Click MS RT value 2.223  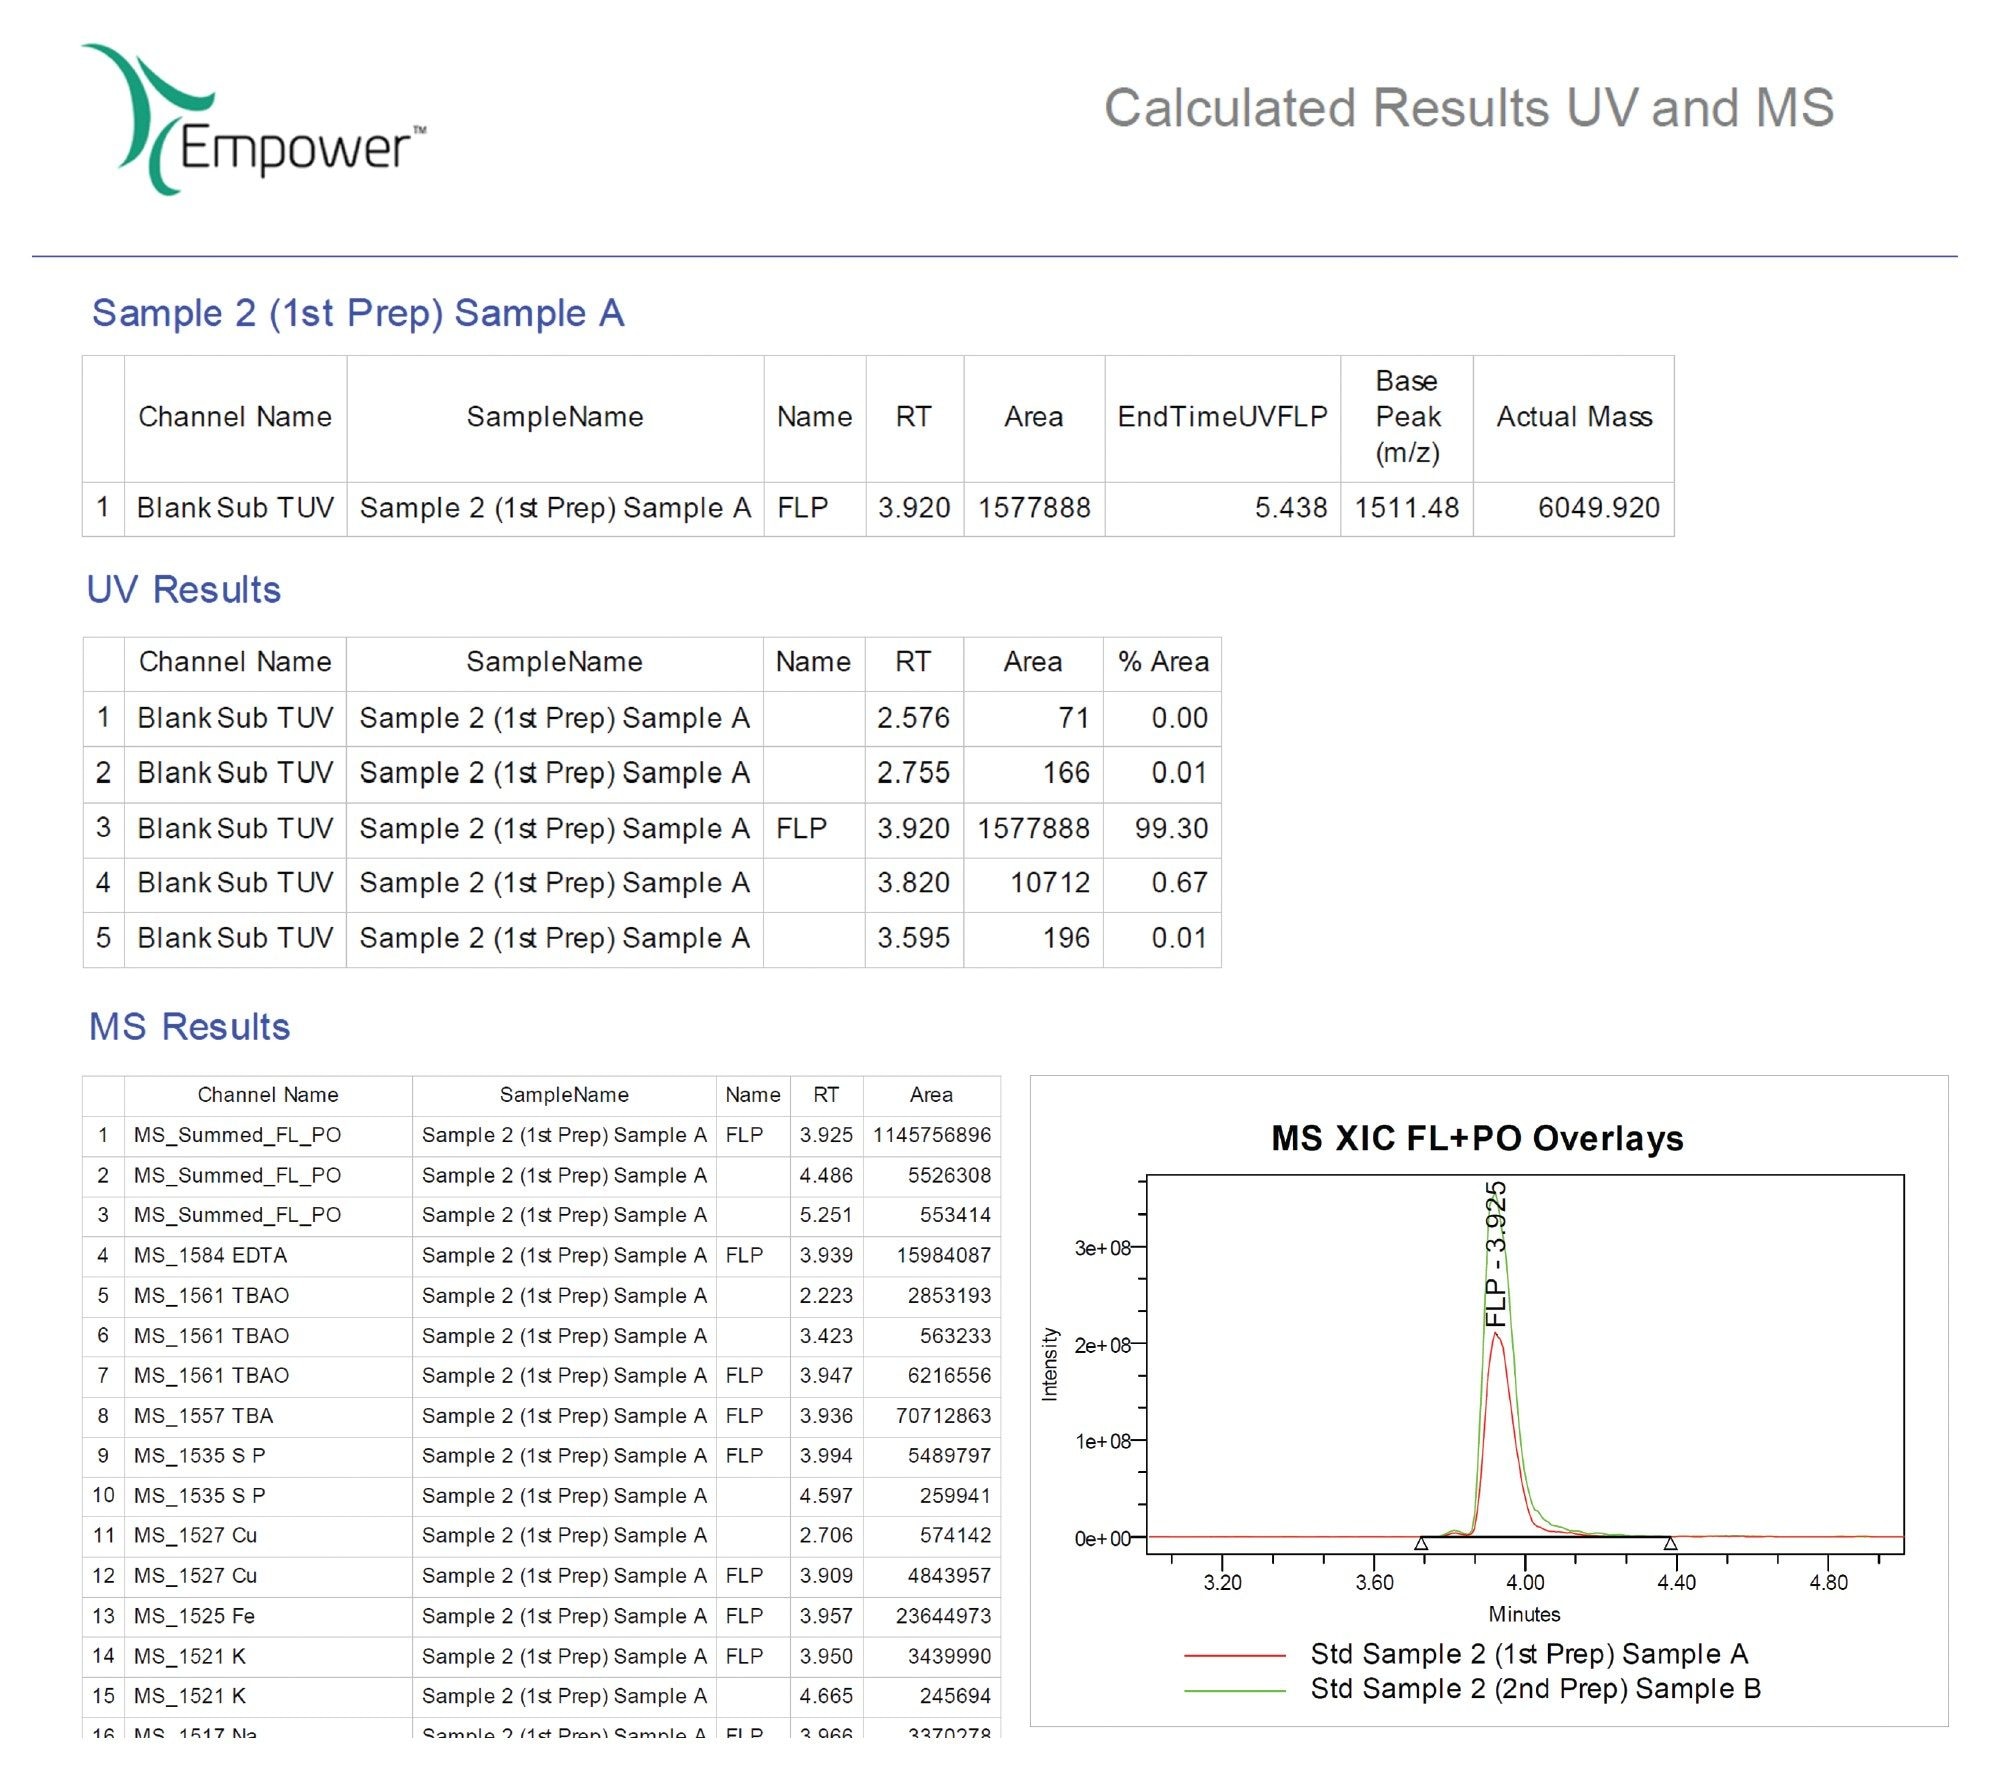tap(826, 1295)
